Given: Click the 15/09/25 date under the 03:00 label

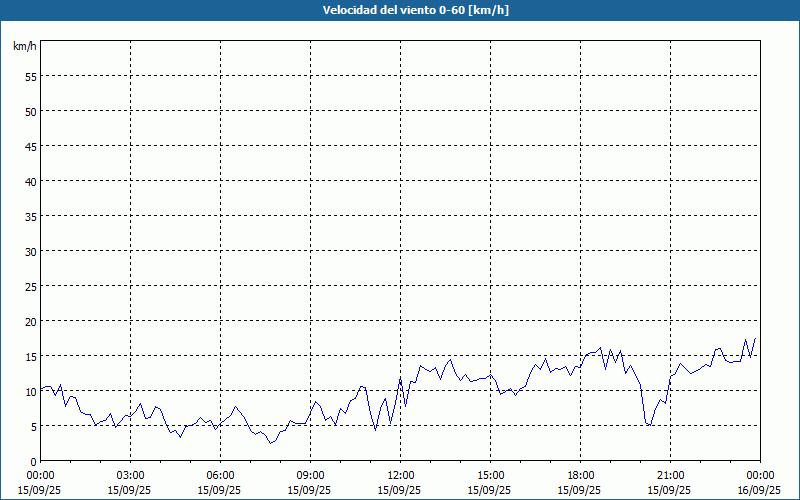Looking at the screenshot, I should (130, 490).
